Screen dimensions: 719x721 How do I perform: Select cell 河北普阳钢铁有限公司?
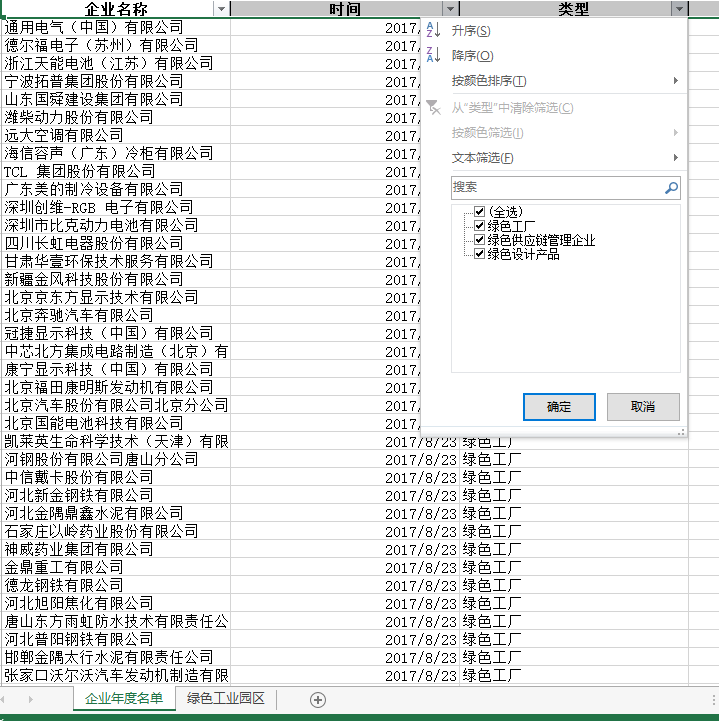116,639
